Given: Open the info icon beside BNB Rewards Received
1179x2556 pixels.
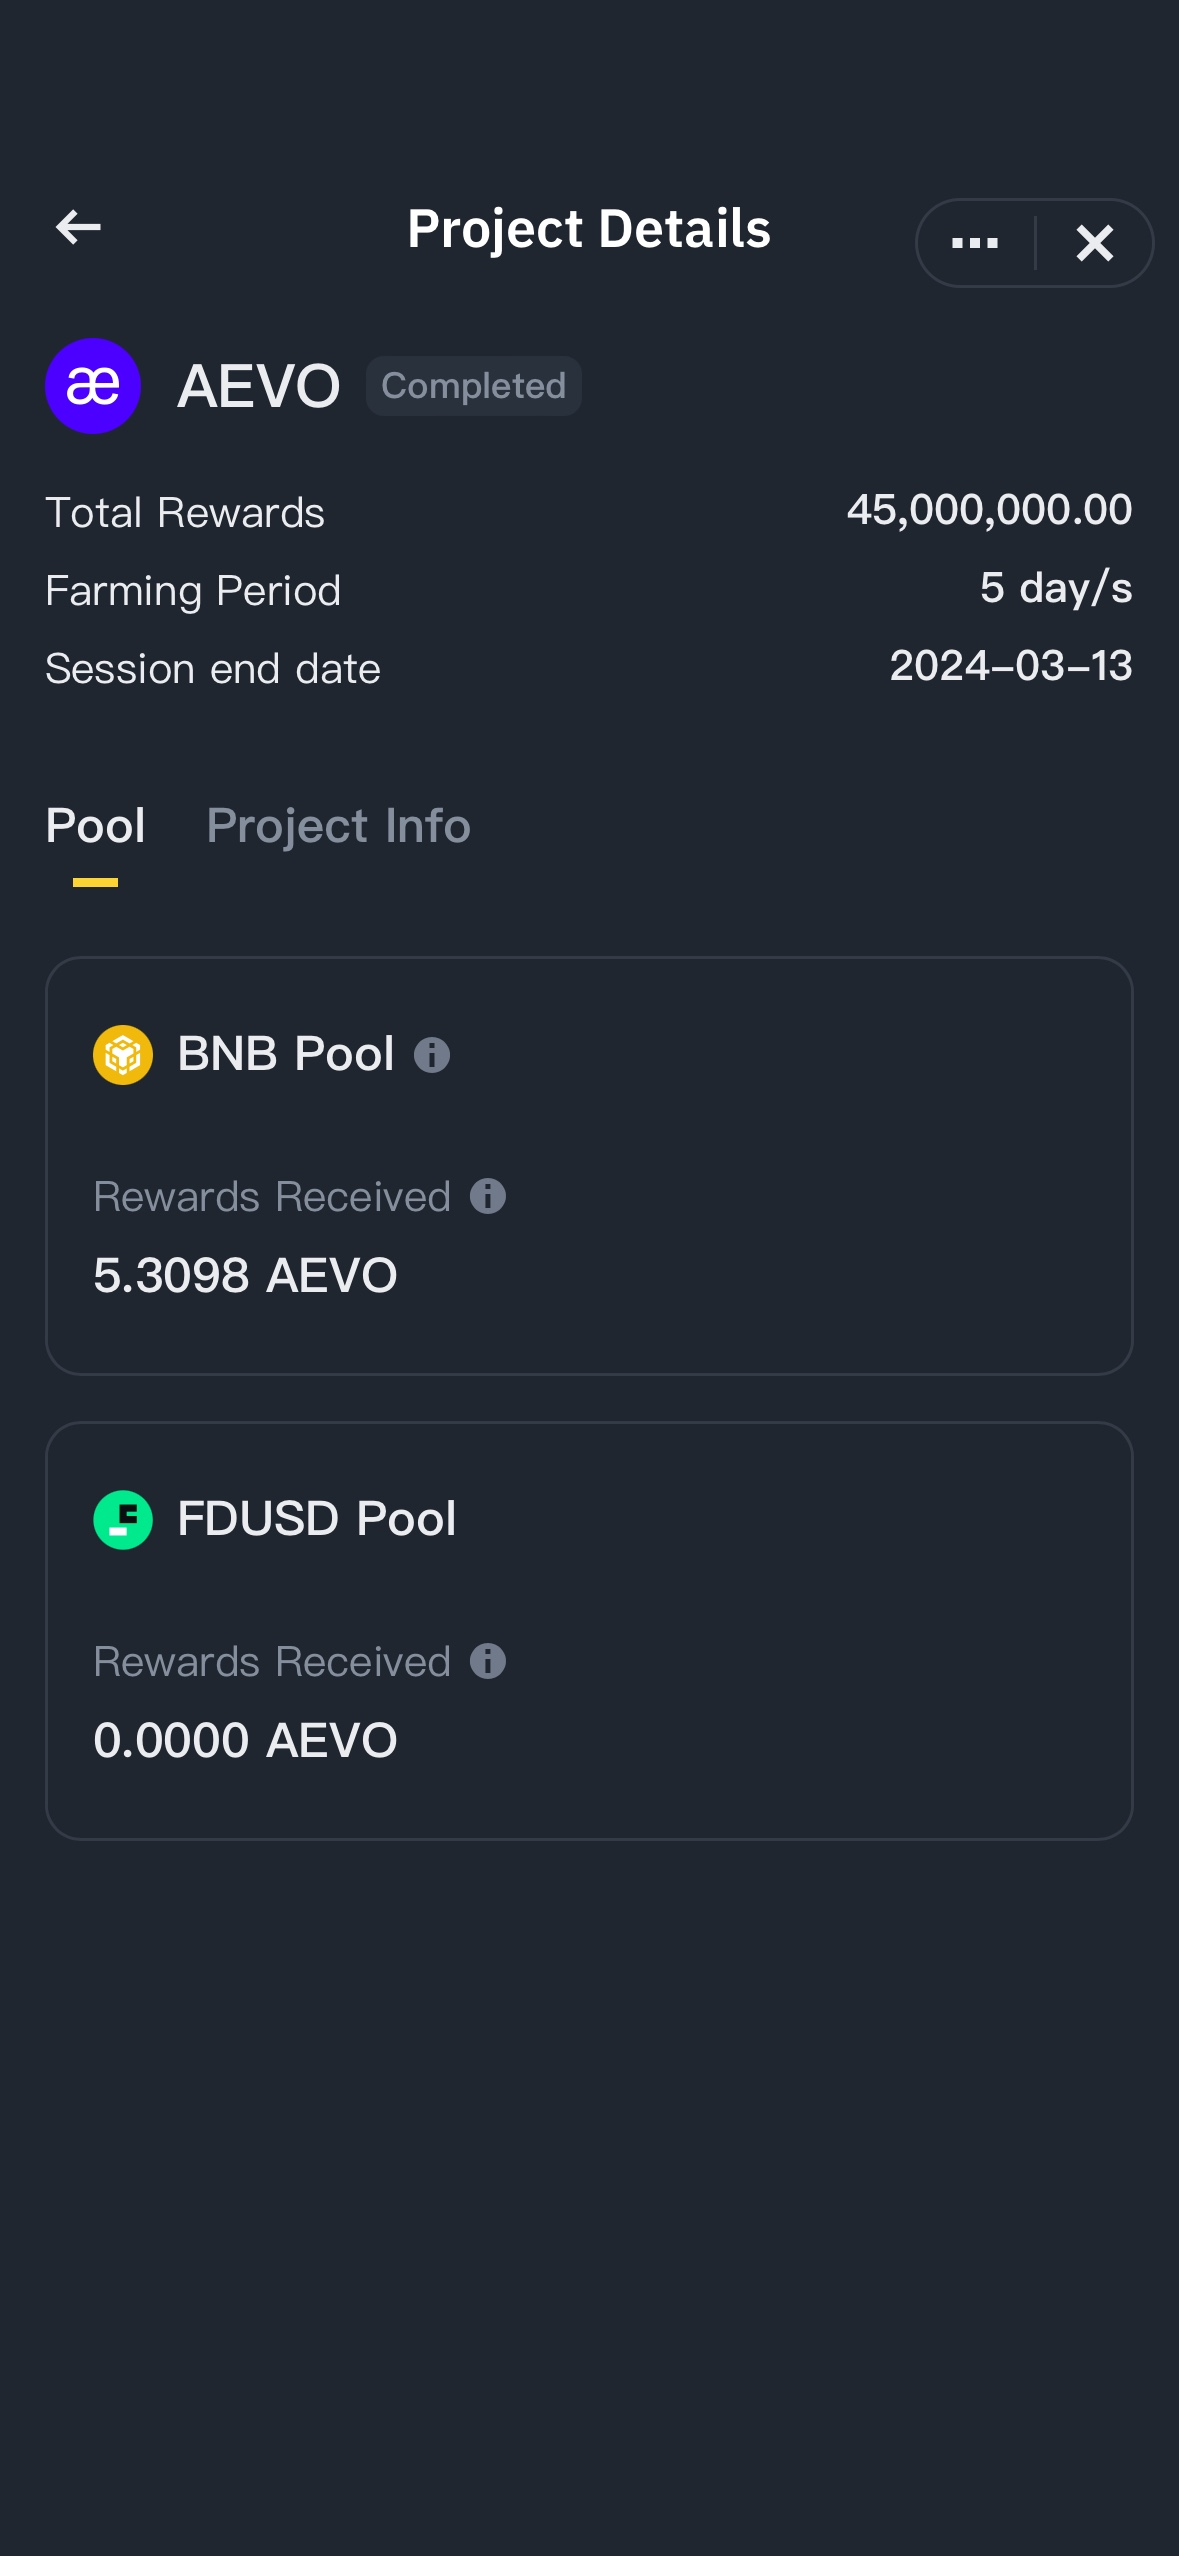Looking at the screenshot, I should 488,1196.
